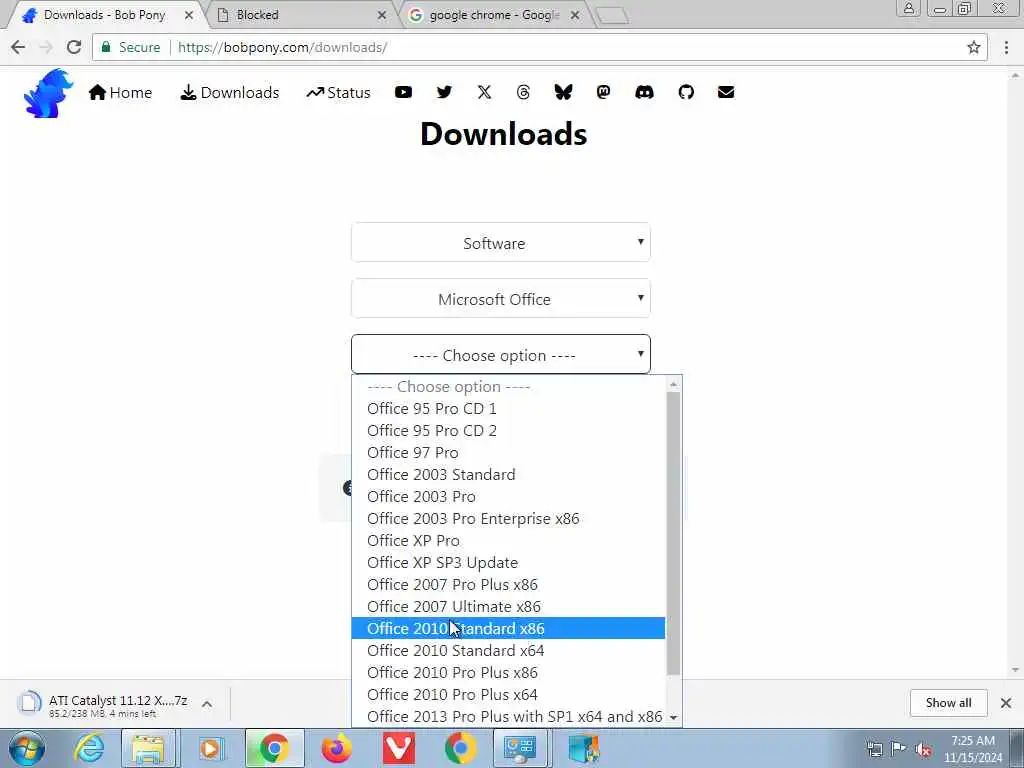Open File Explorer from the taskbar
1024x768 pixels.
click(148, 748)
